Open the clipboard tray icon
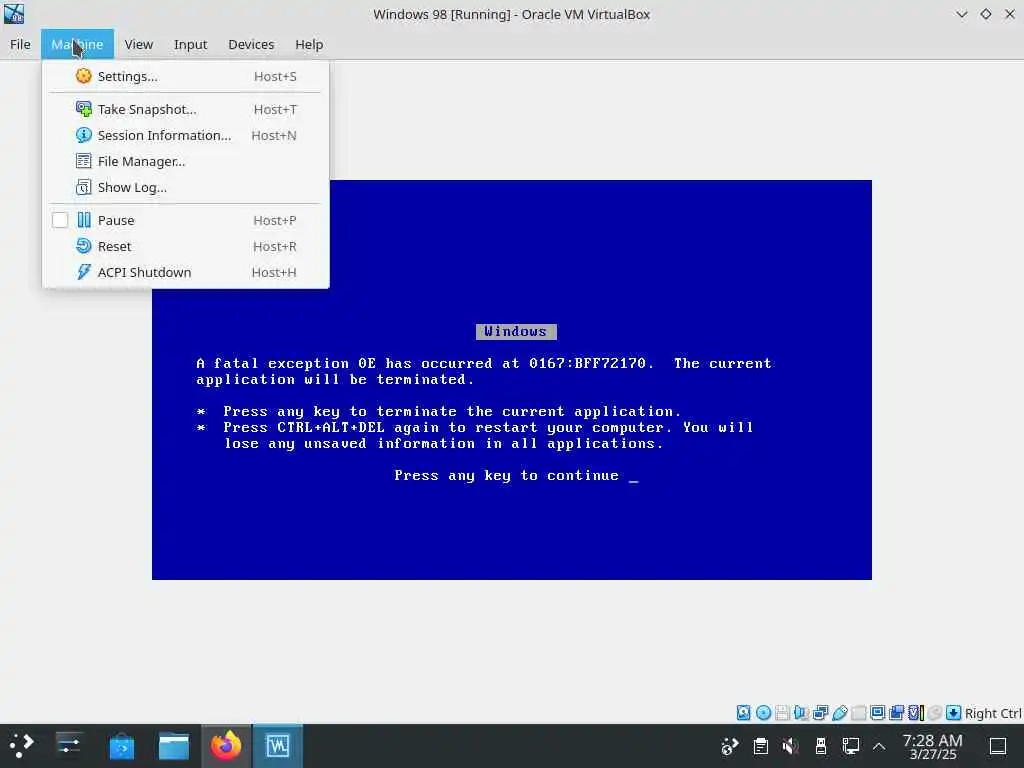The image size is (1024, 768). pyautogui.click(x=761, y=746)
